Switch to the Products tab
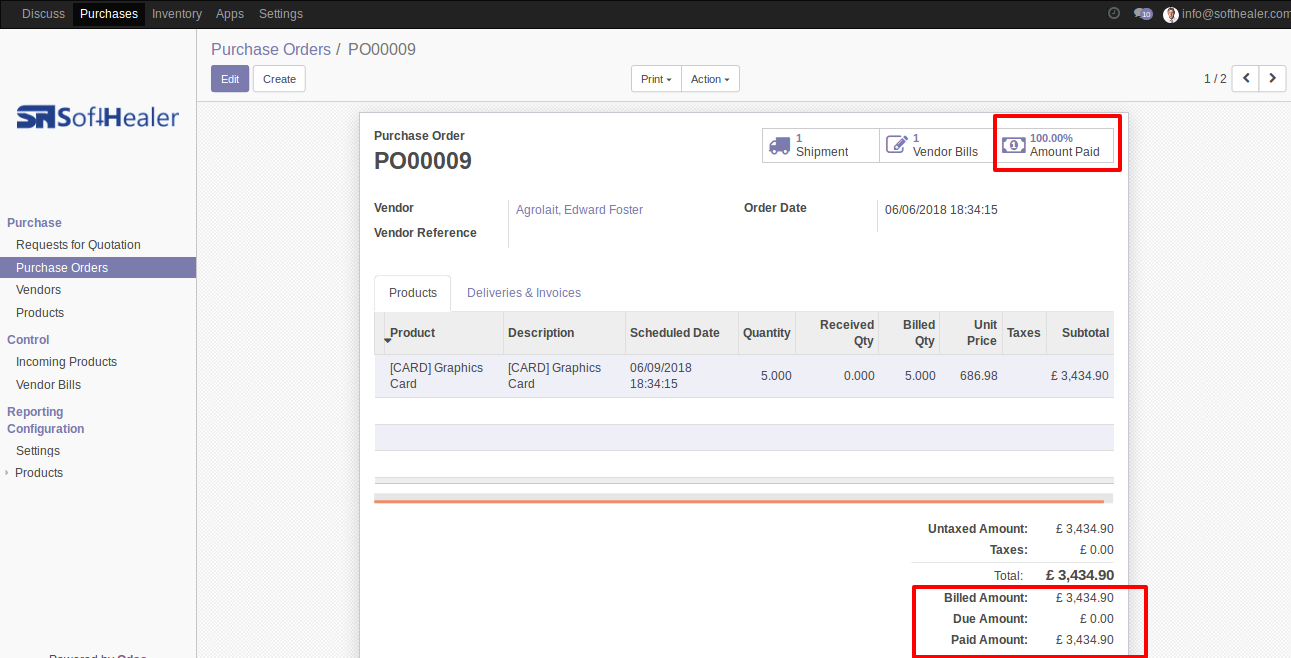 (x=413, y=293)
